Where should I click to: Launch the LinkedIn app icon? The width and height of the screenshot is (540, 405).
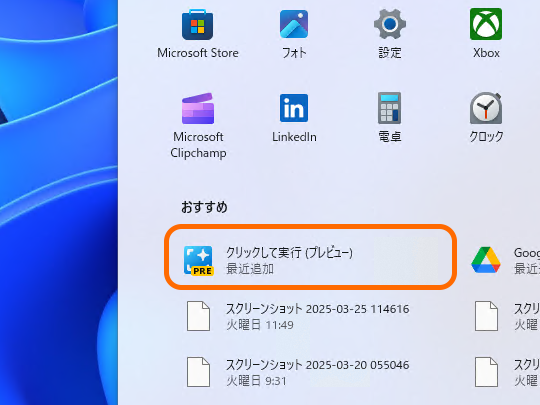point(294,108)
